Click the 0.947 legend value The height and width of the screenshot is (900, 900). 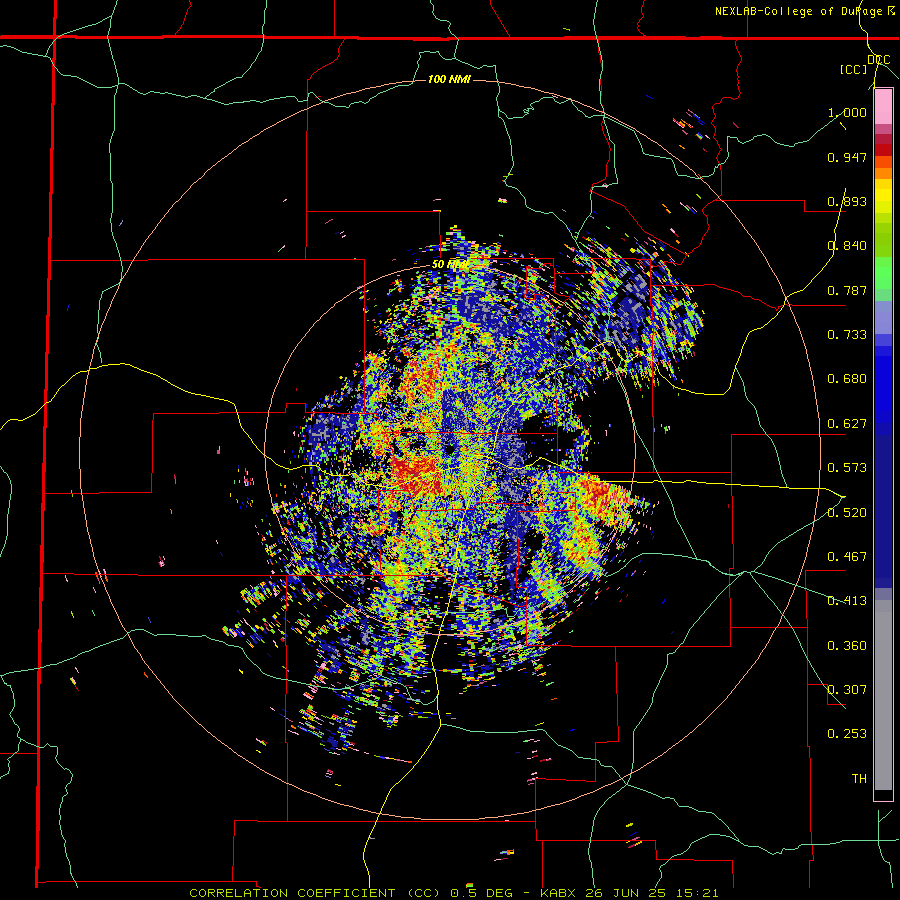(x=847, y=157)
